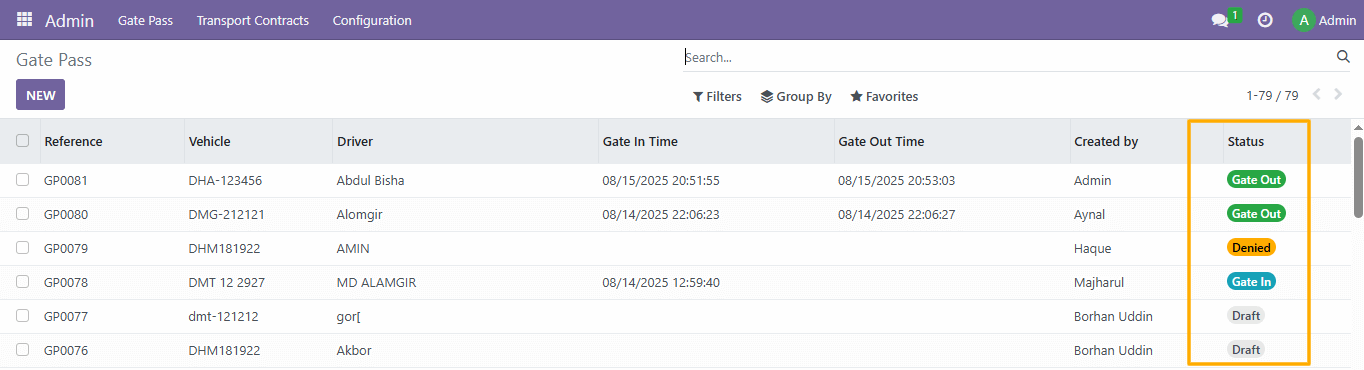This screenshot has width=1364, height=370.
Task: Click creator Aynal
Action: point(1090,215)
